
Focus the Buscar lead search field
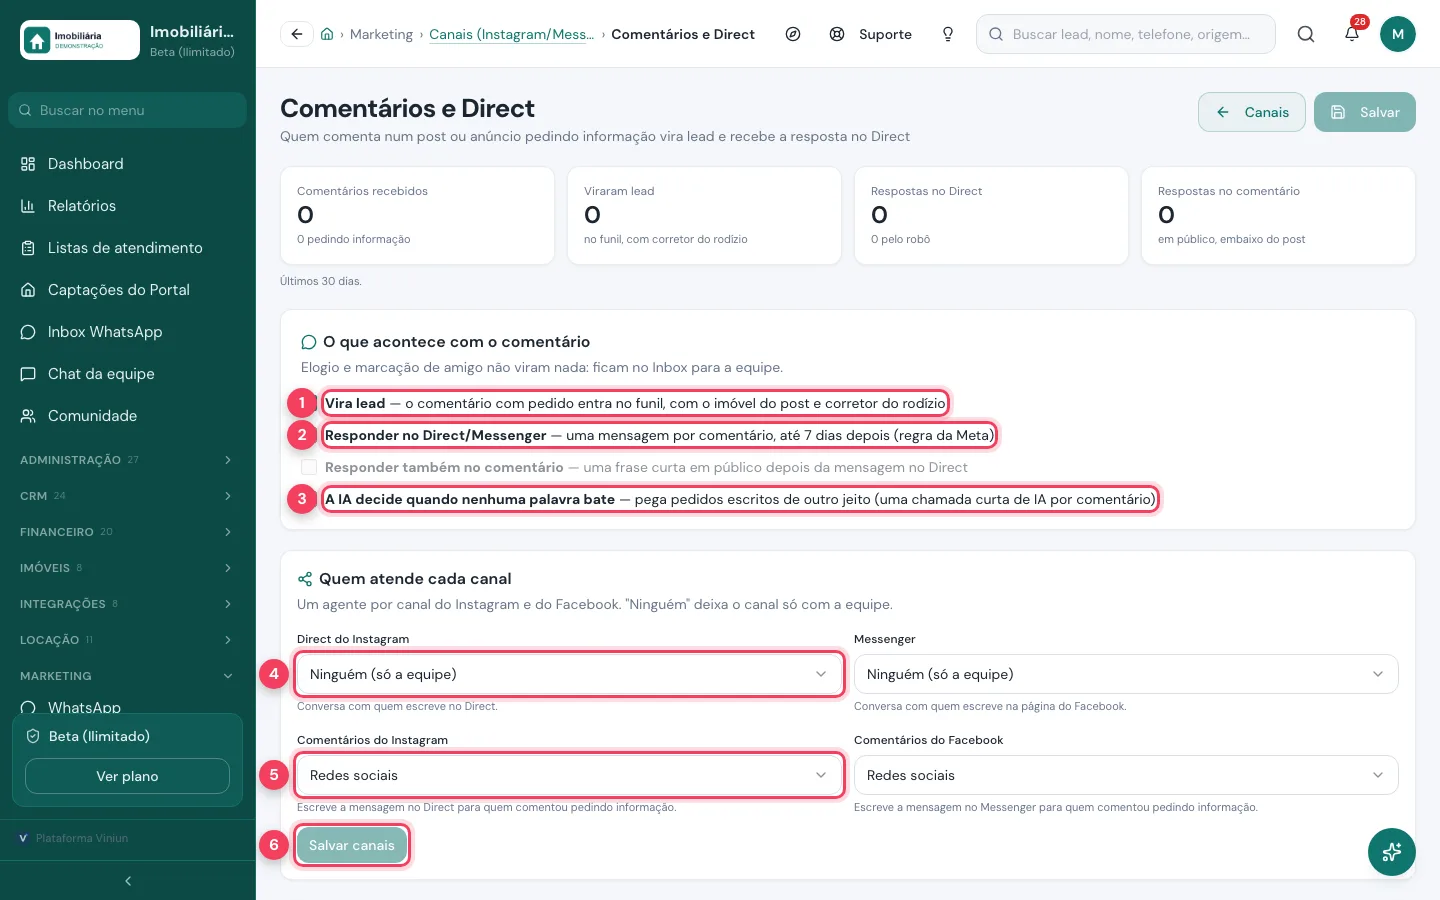(x=1126, y=34)
